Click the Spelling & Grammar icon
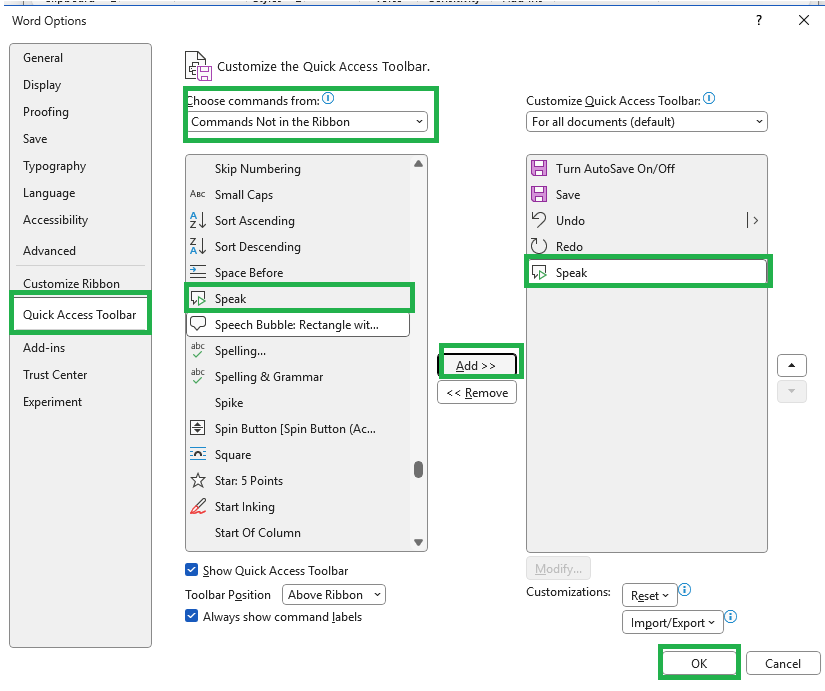 197,376
